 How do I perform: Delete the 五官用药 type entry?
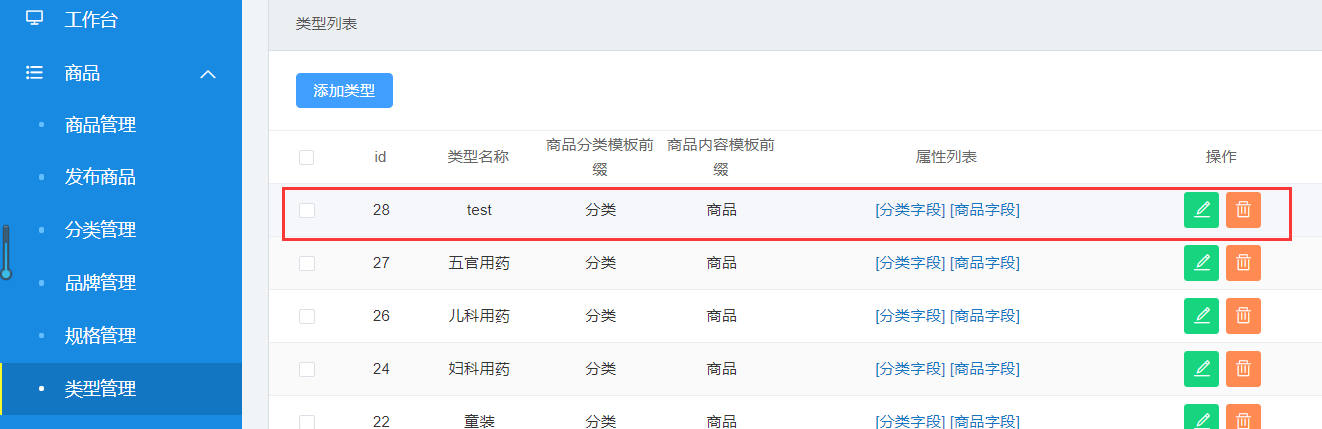pos(1243,263)
